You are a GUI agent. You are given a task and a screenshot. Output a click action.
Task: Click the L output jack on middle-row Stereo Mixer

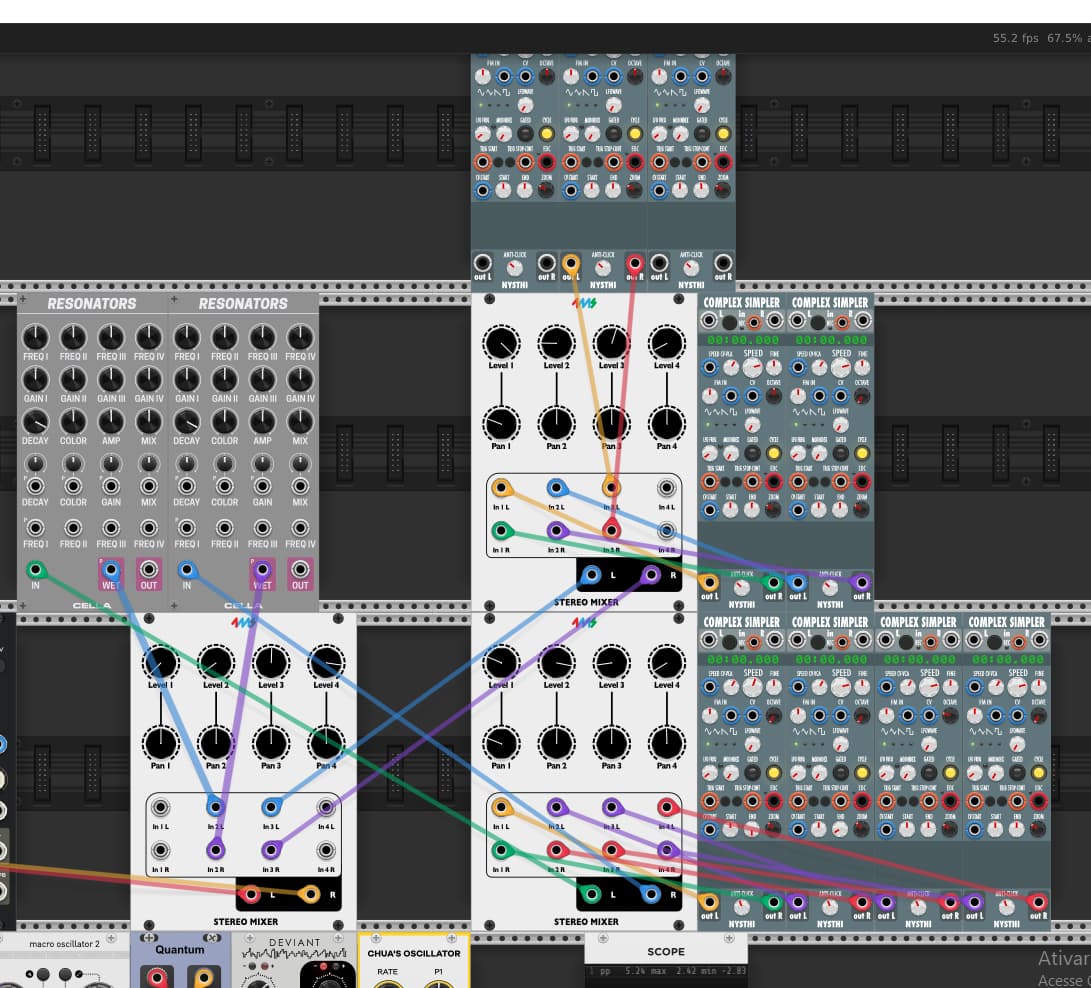click(x=592, y=575)
